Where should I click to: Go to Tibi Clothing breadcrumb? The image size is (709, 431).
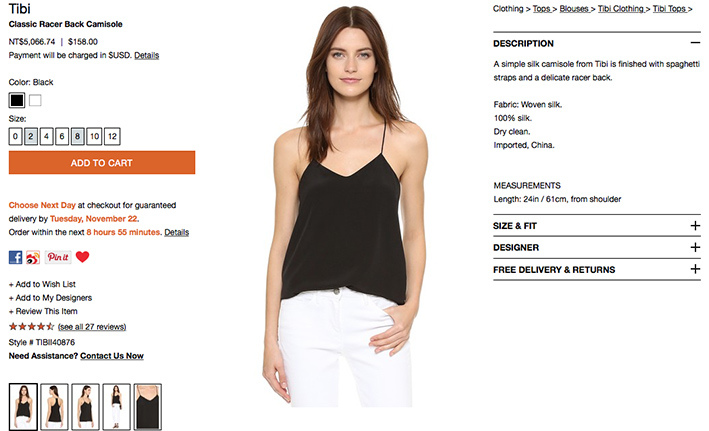click(x=621, y=9)
